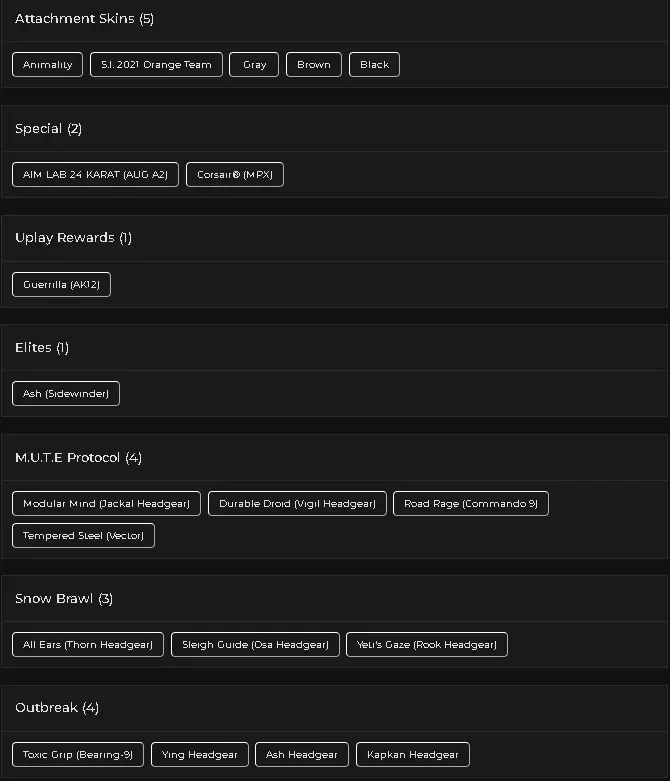Select the Corsair (MPX) special skin
670x781 pixels.
point(235,175)
